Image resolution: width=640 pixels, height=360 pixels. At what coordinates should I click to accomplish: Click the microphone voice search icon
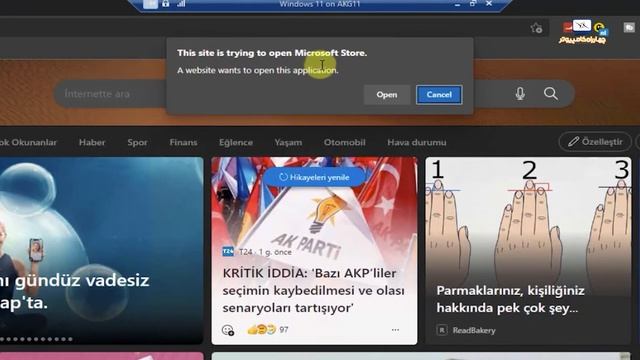(520, 94)
